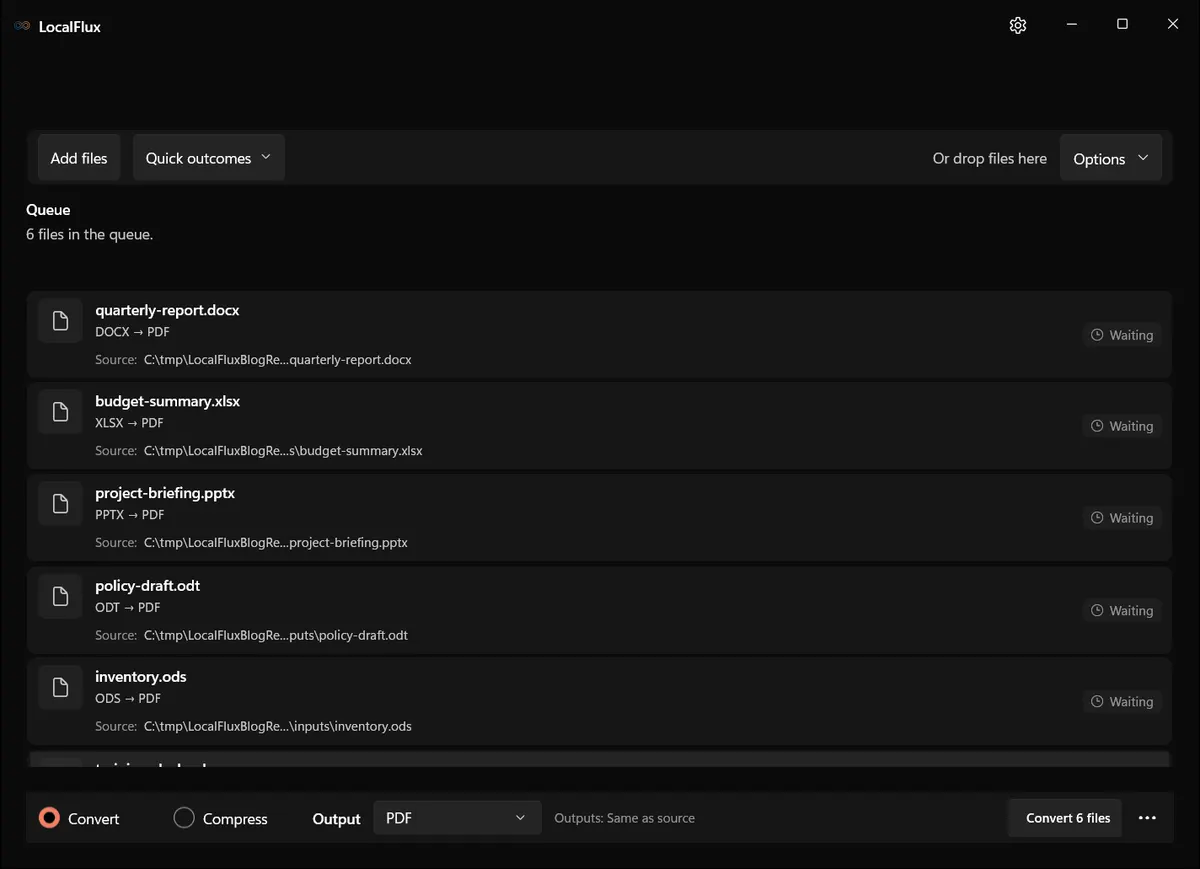Click the file icon for policy-draft.odt

click(x=60, y=596)
